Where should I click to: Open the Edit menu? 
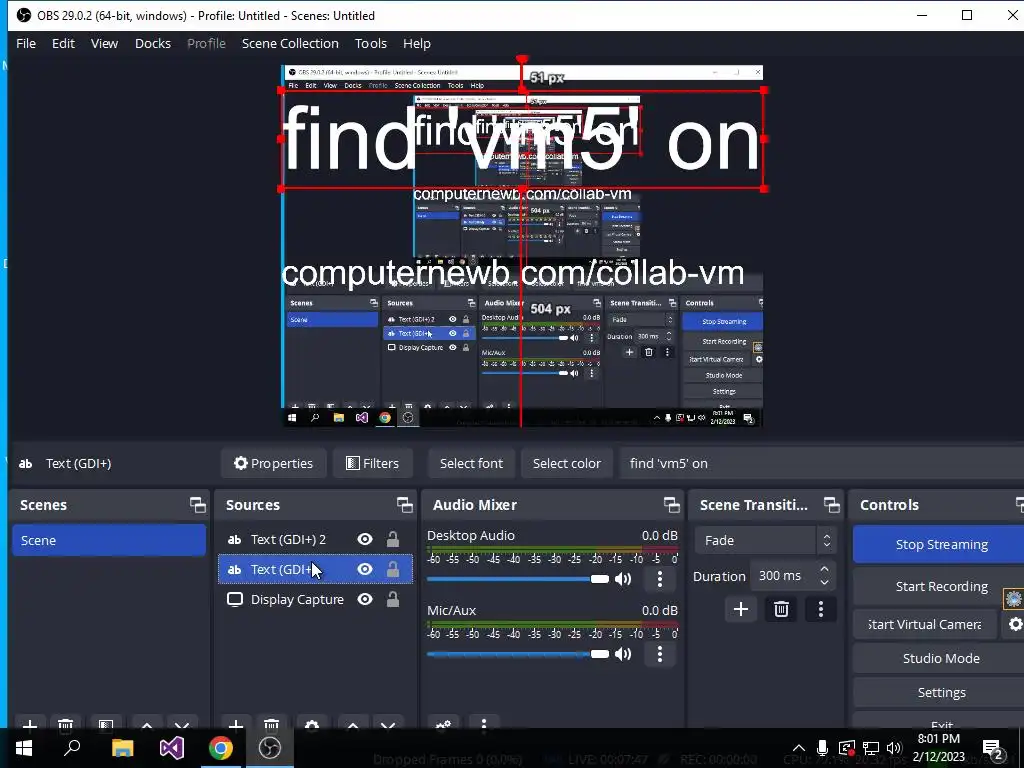[63, 44]
